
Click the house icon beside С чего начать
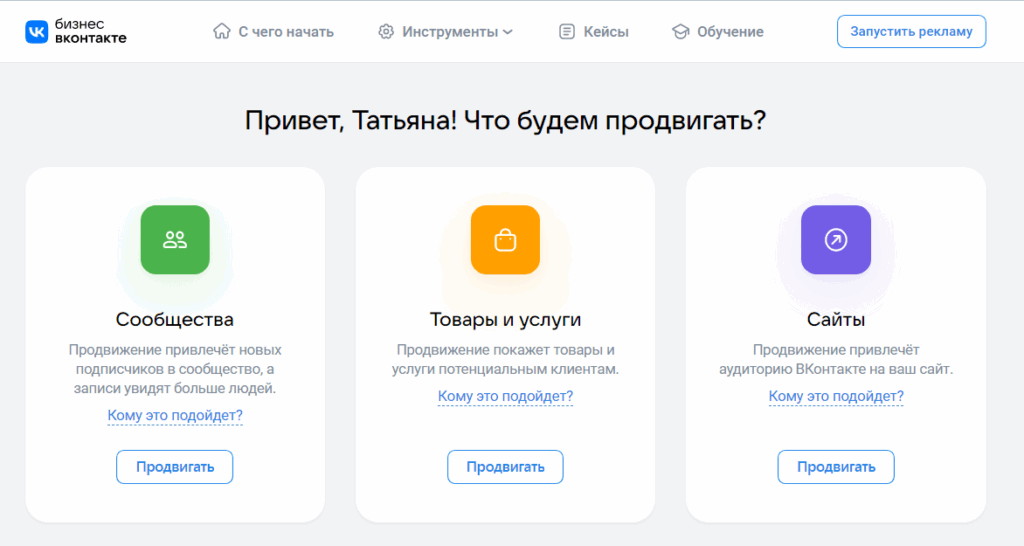(x=222, y=32)
